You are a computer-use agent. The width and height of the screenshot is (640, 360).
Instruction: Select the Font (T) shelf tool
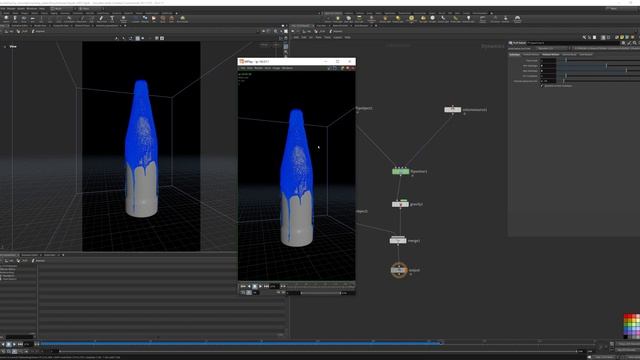click(112, 18)
